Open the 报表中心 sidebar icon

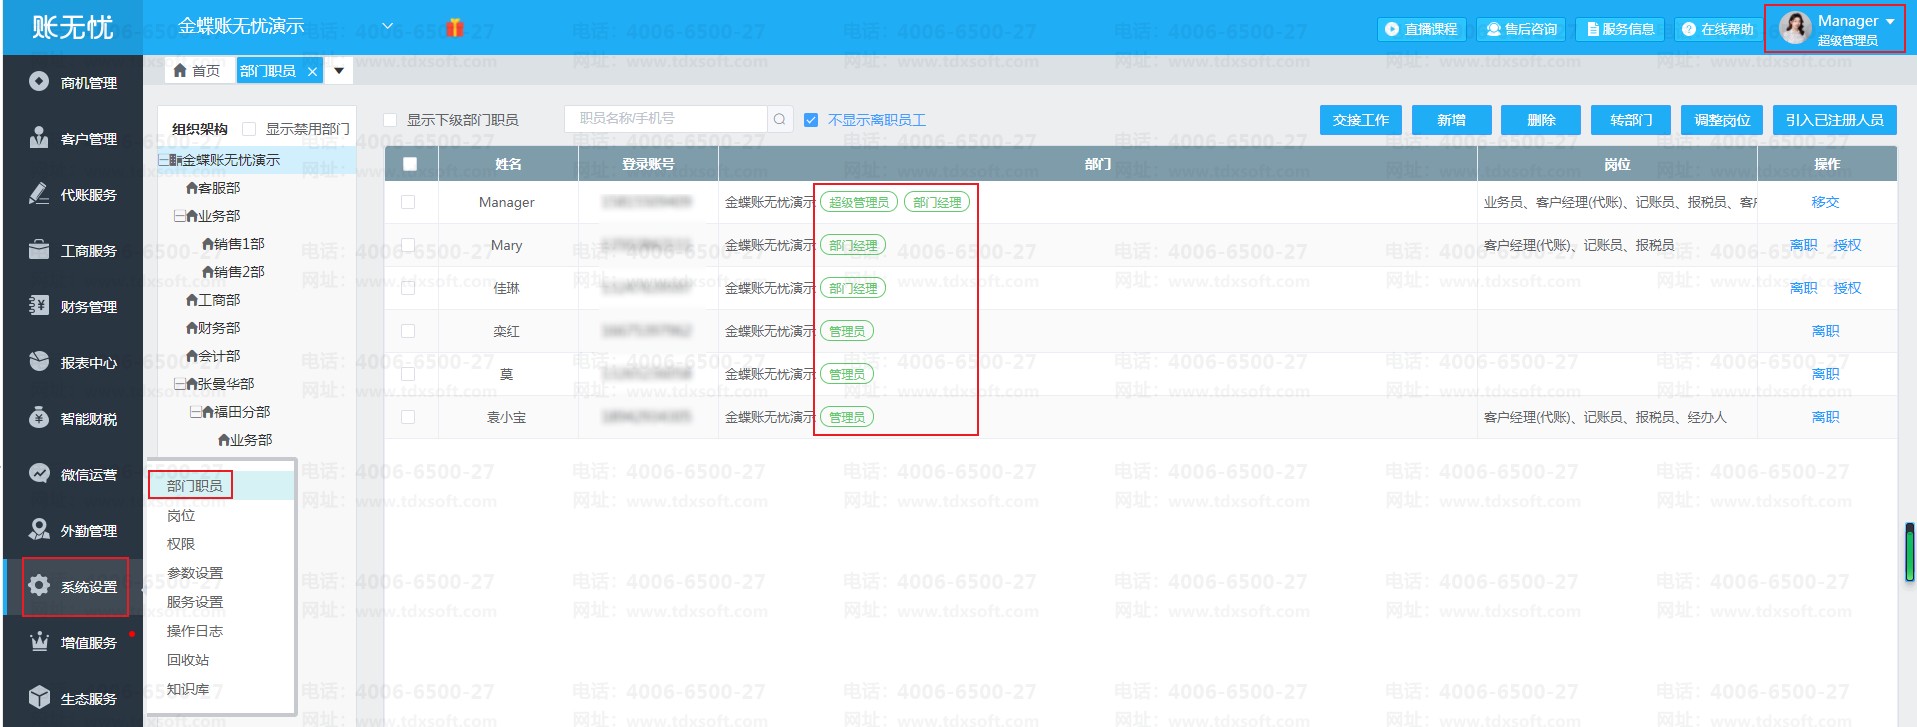pyautogui.click(x=39, y=362)
